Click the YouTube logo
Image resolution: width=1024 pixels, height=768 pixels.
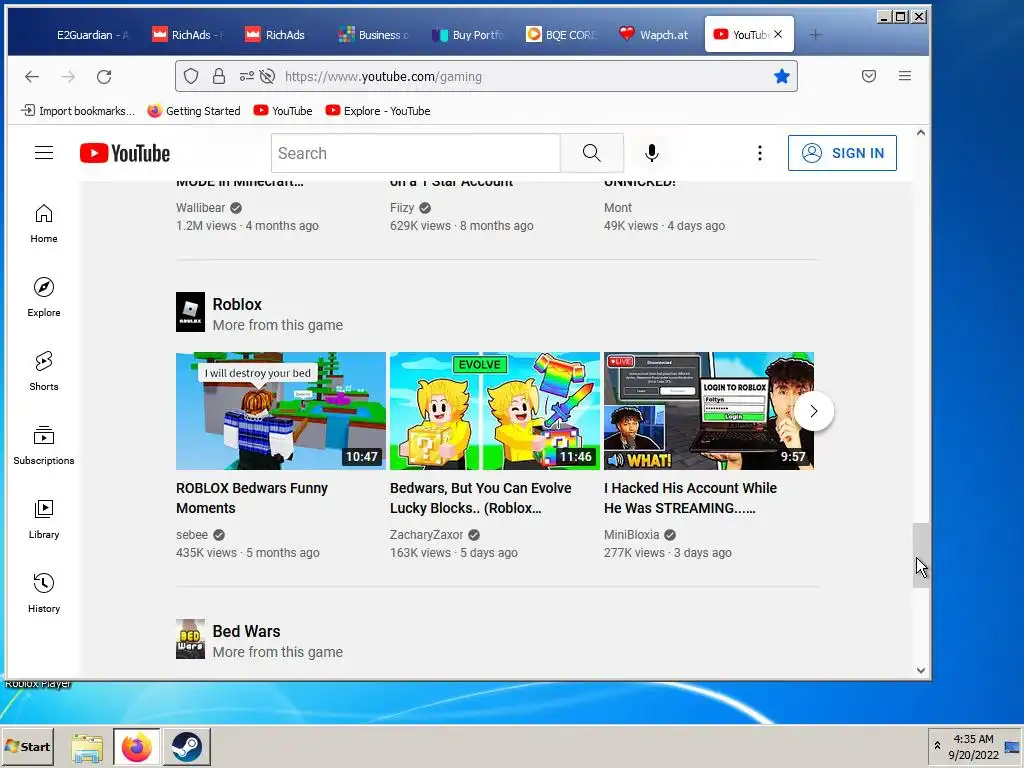[125, 153]
